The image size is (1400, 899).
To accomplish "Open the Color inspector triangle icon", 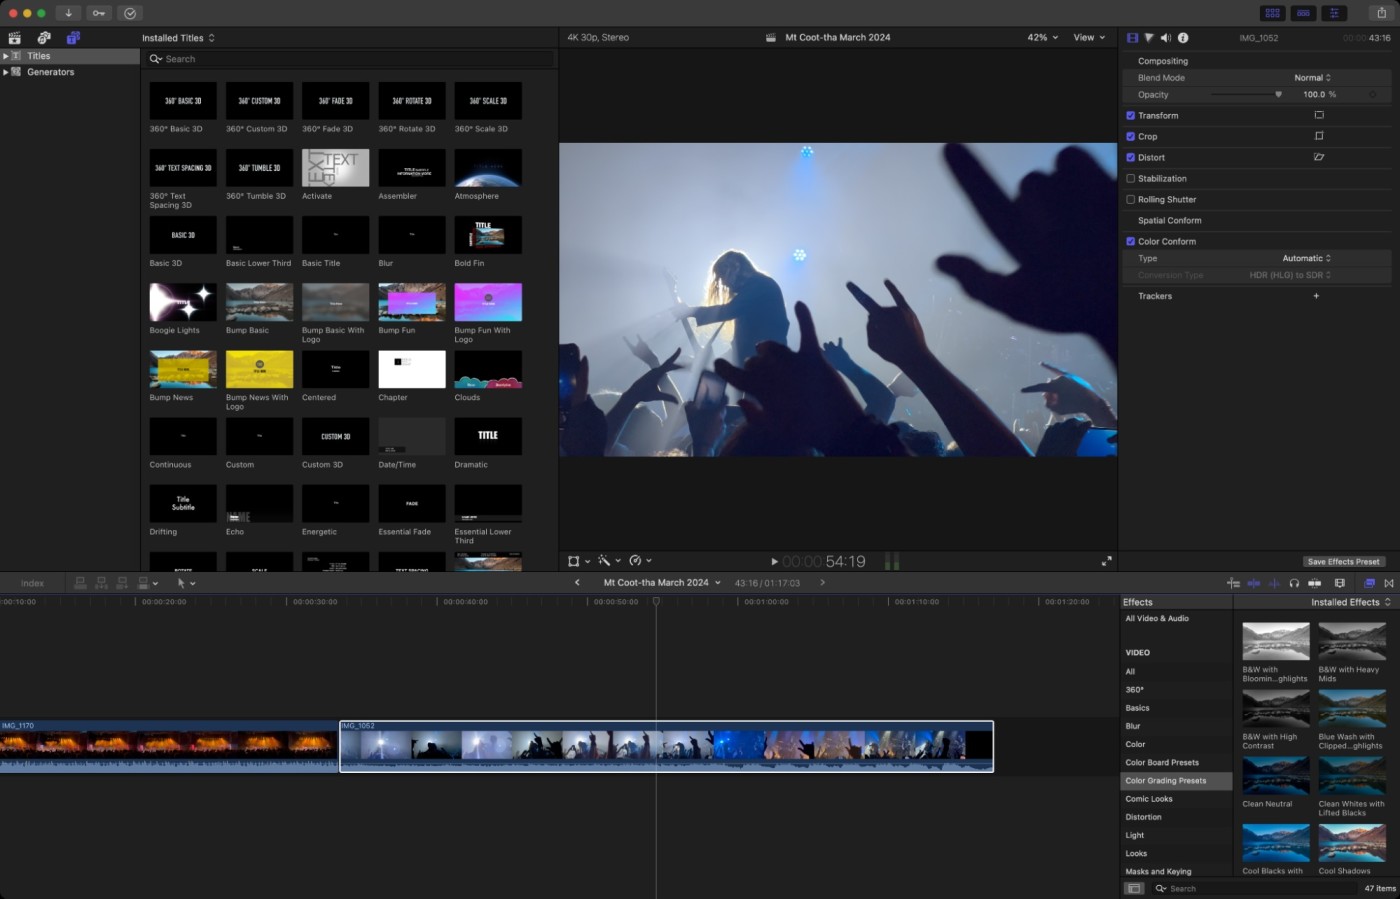I will 1149,38.
